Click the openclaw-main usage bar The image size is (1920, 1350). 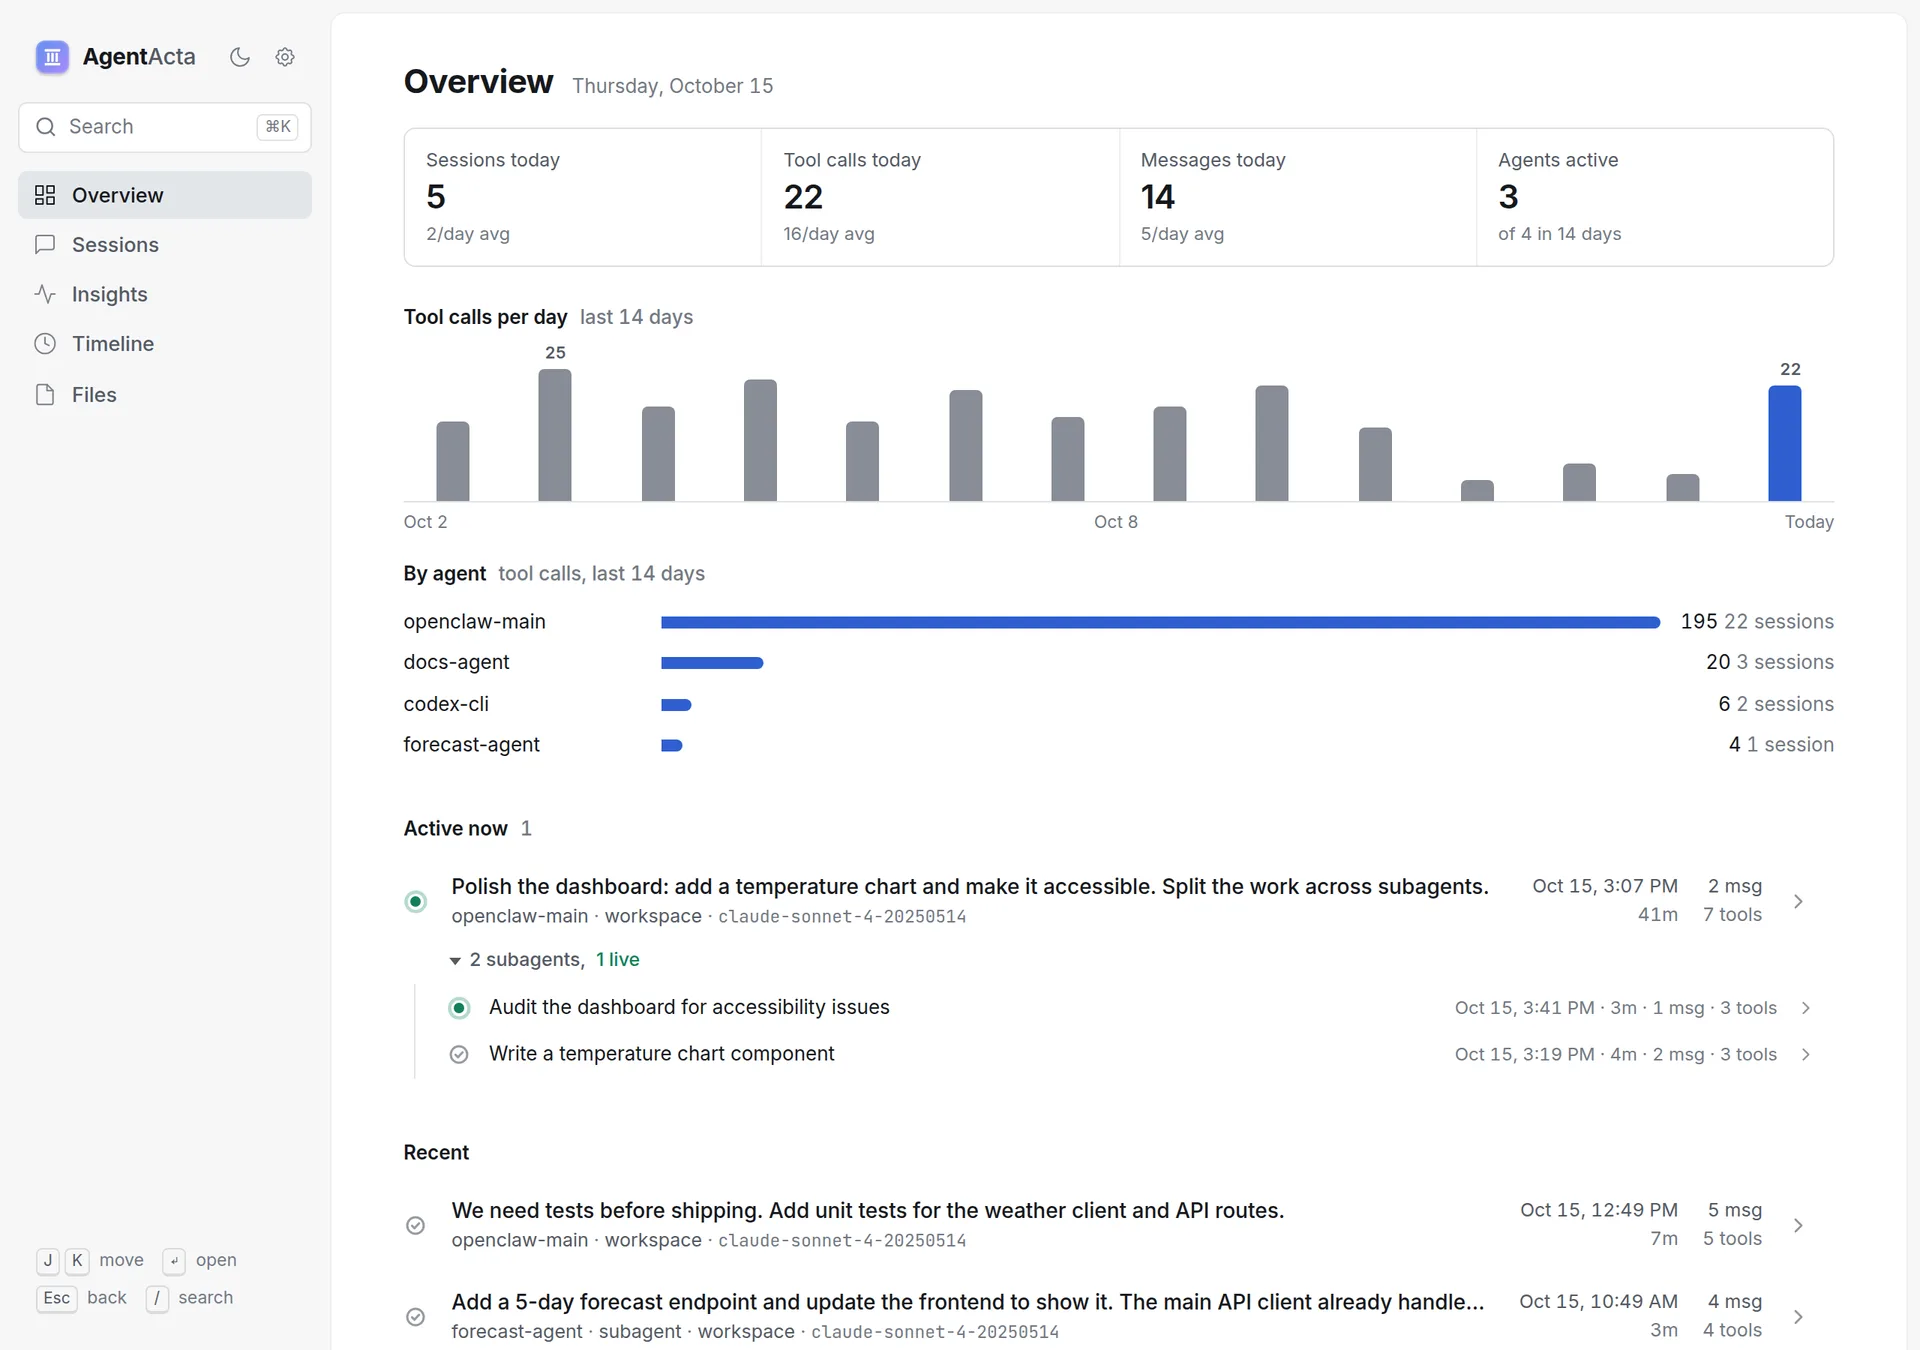point(1160,622)
